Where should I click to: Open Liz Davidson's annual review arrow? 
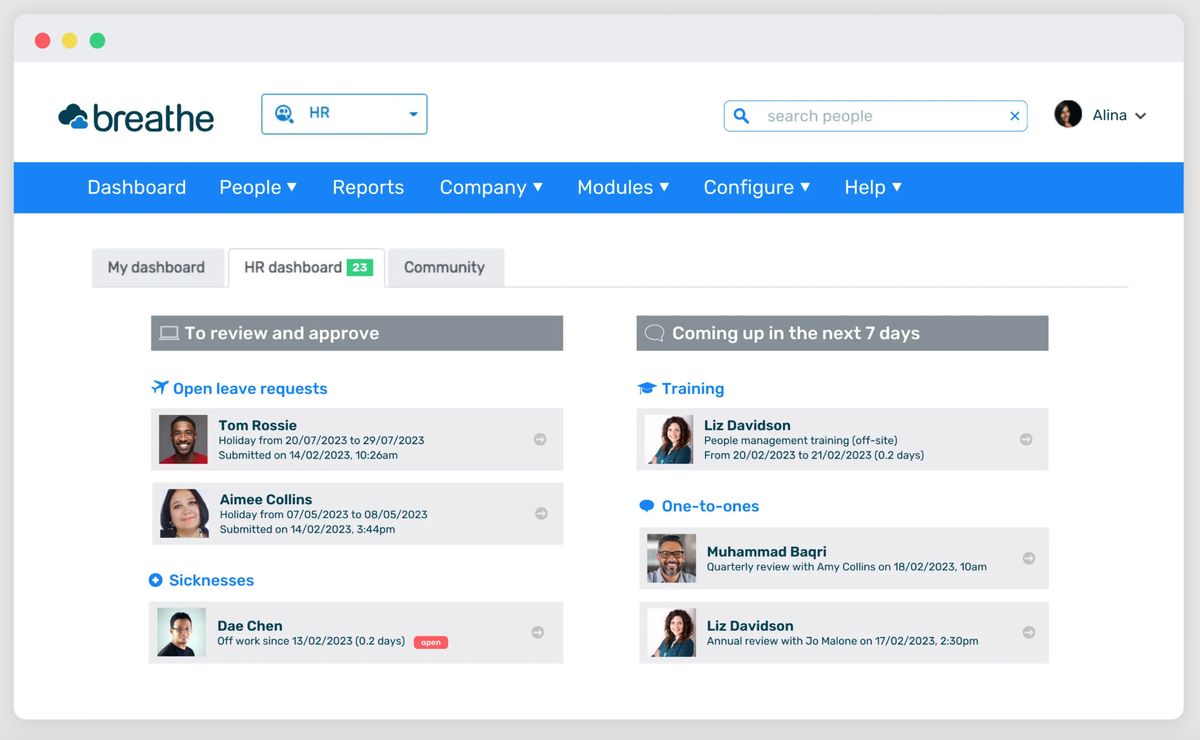1028,632
